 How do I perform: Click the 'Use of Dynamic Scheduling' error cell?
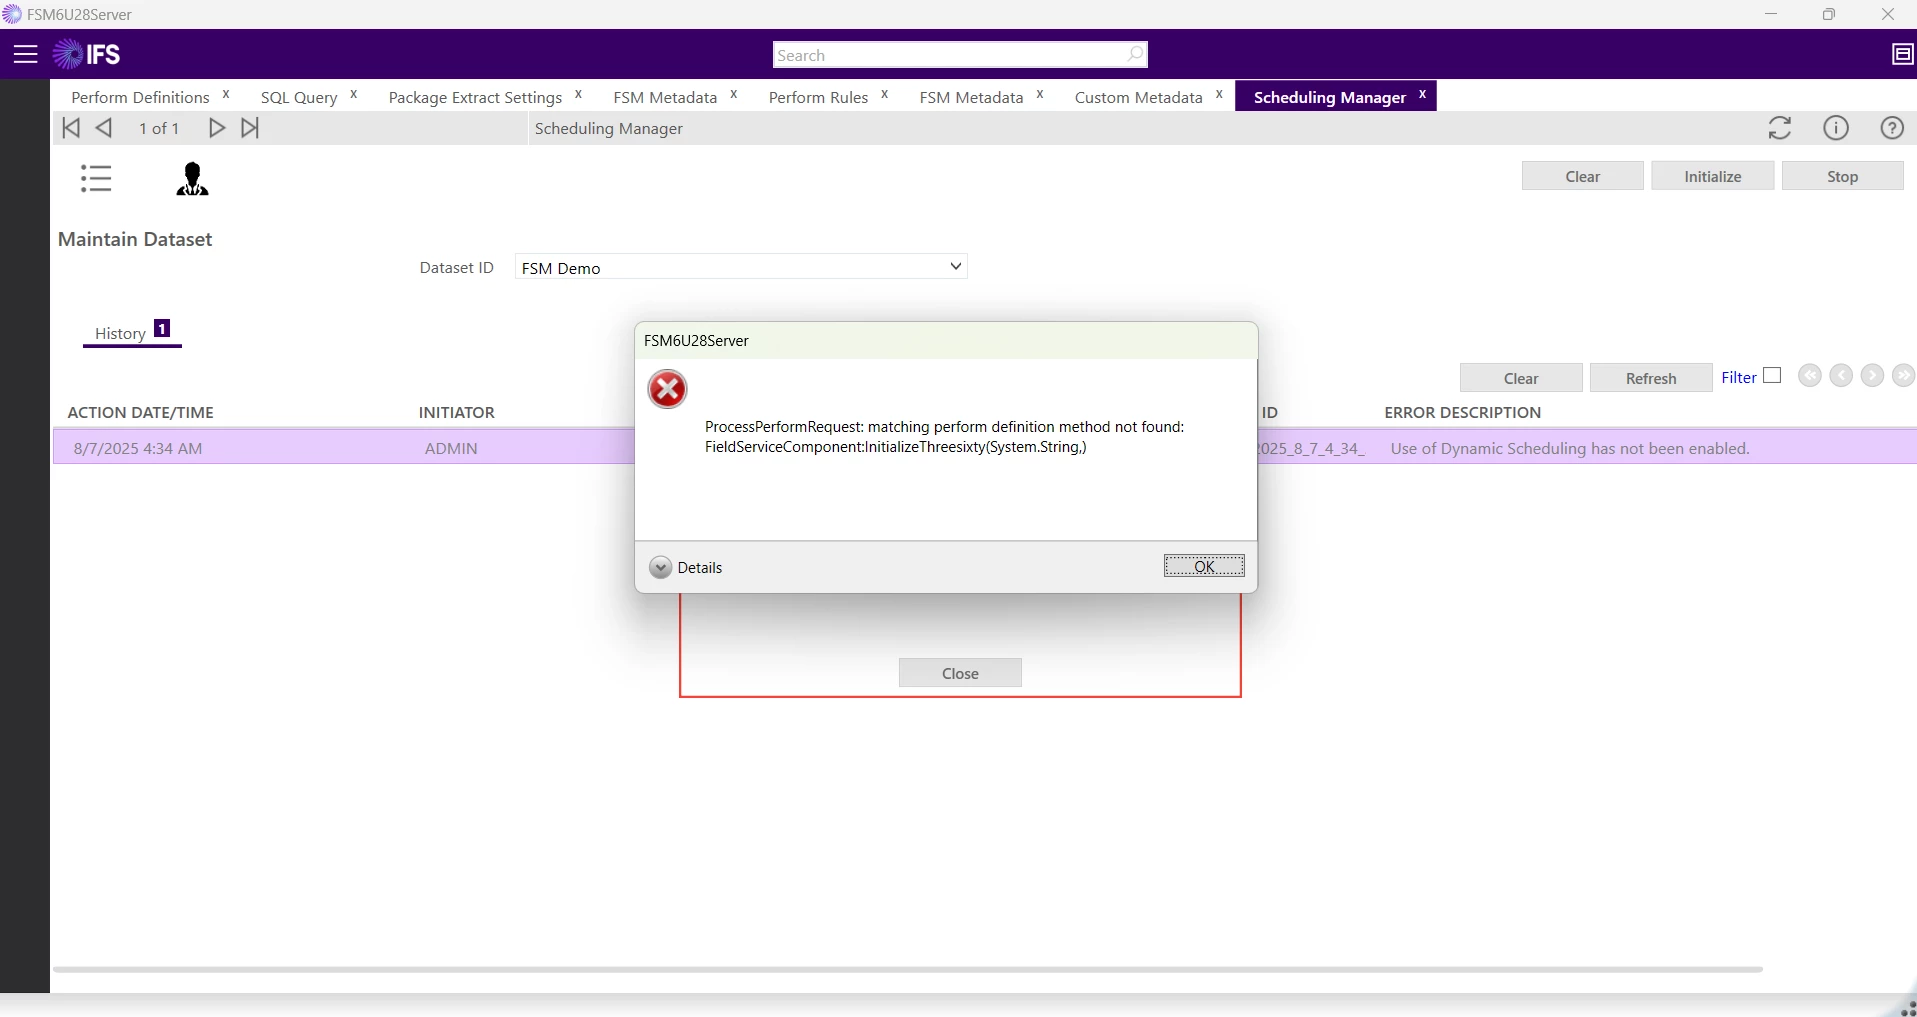tap(1570, 448)
